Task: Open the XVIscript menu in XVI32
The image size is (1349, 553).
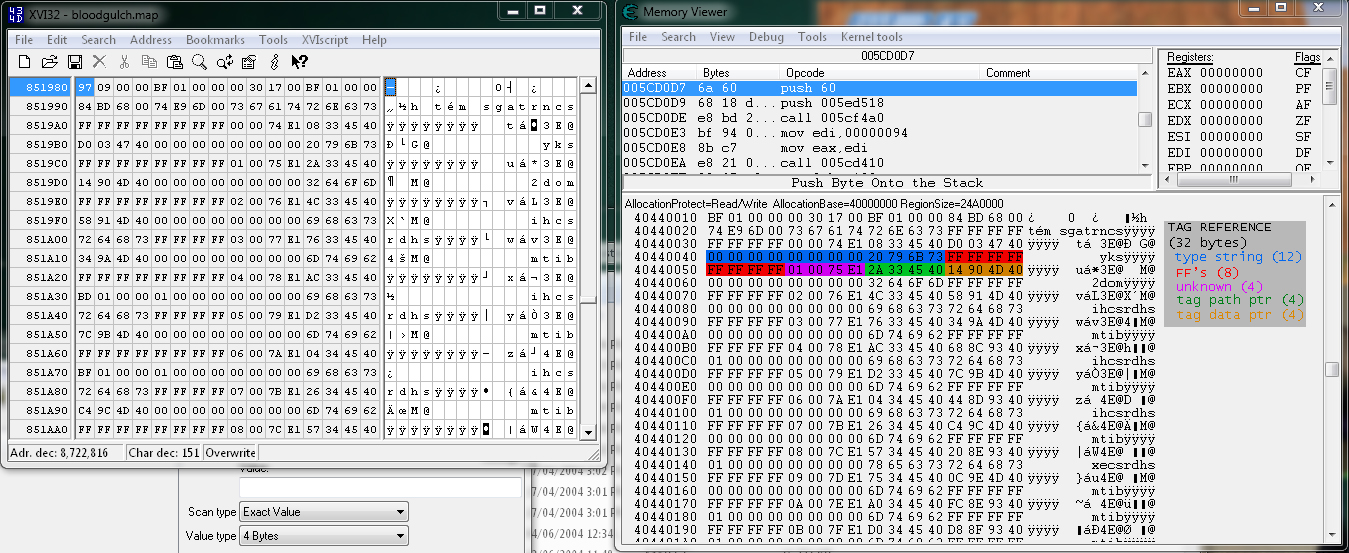Action: [x=325, y=40]
